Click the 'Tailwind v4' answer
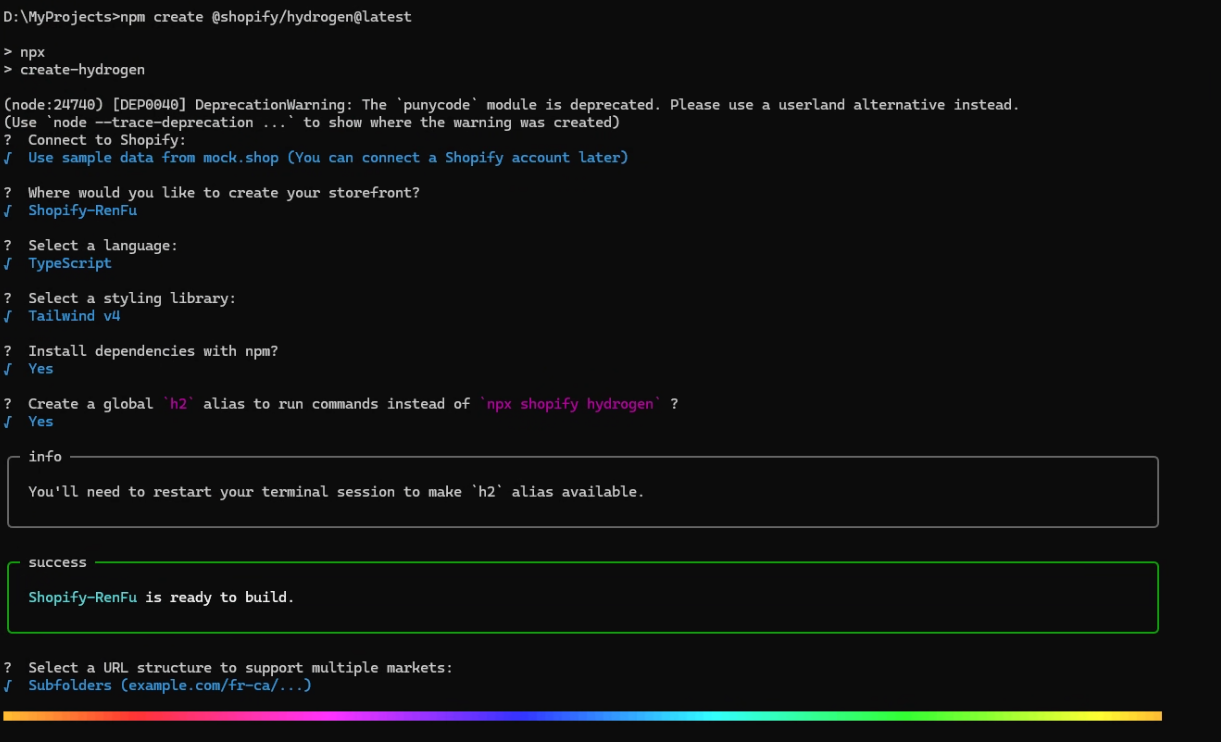The height and width of the screenshot is (742, 1221). (74, 316)
